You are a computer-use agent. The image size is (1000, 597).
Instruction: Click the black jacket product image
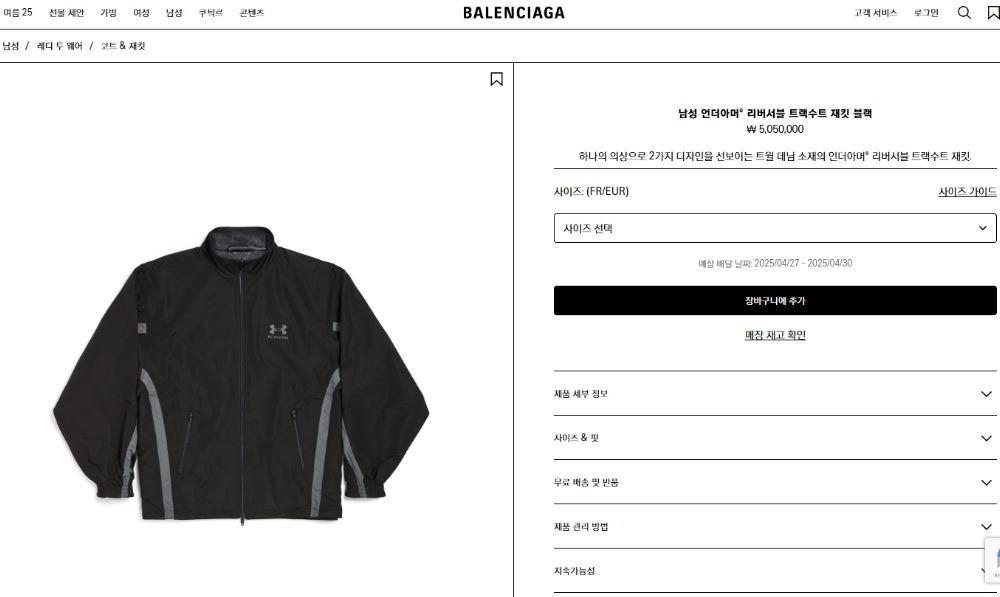pos(241,375)
